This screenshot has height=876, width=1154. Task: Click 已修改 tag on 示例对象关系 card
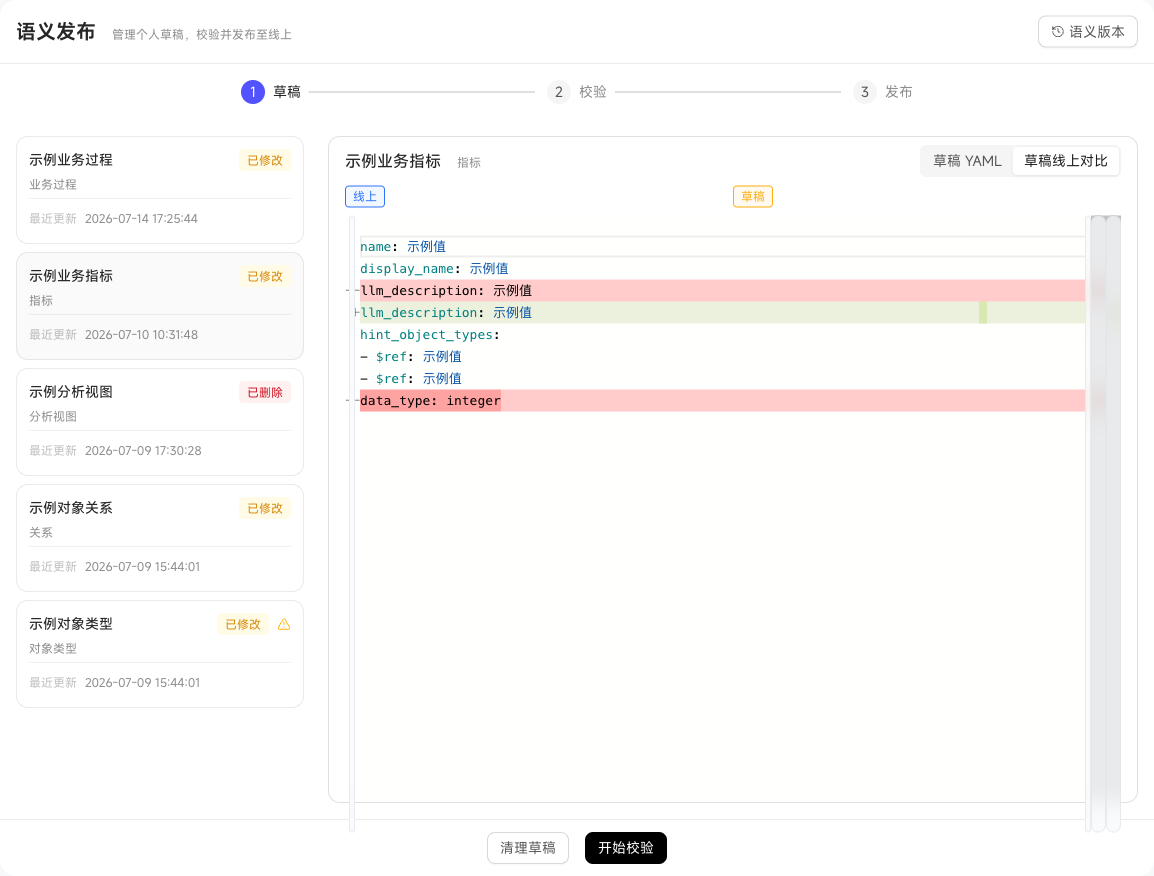[x=265, y=509]
